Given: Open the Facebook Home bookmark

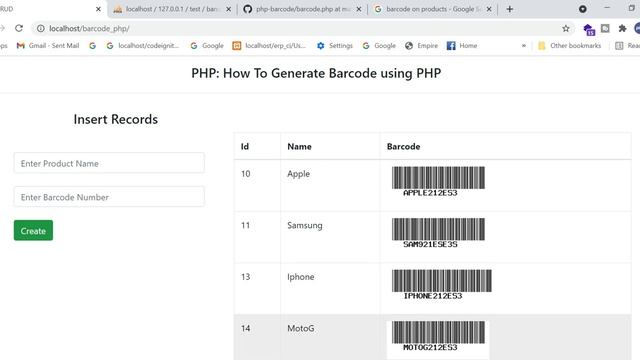Looking at the screenshot, I should pos(462,46).
